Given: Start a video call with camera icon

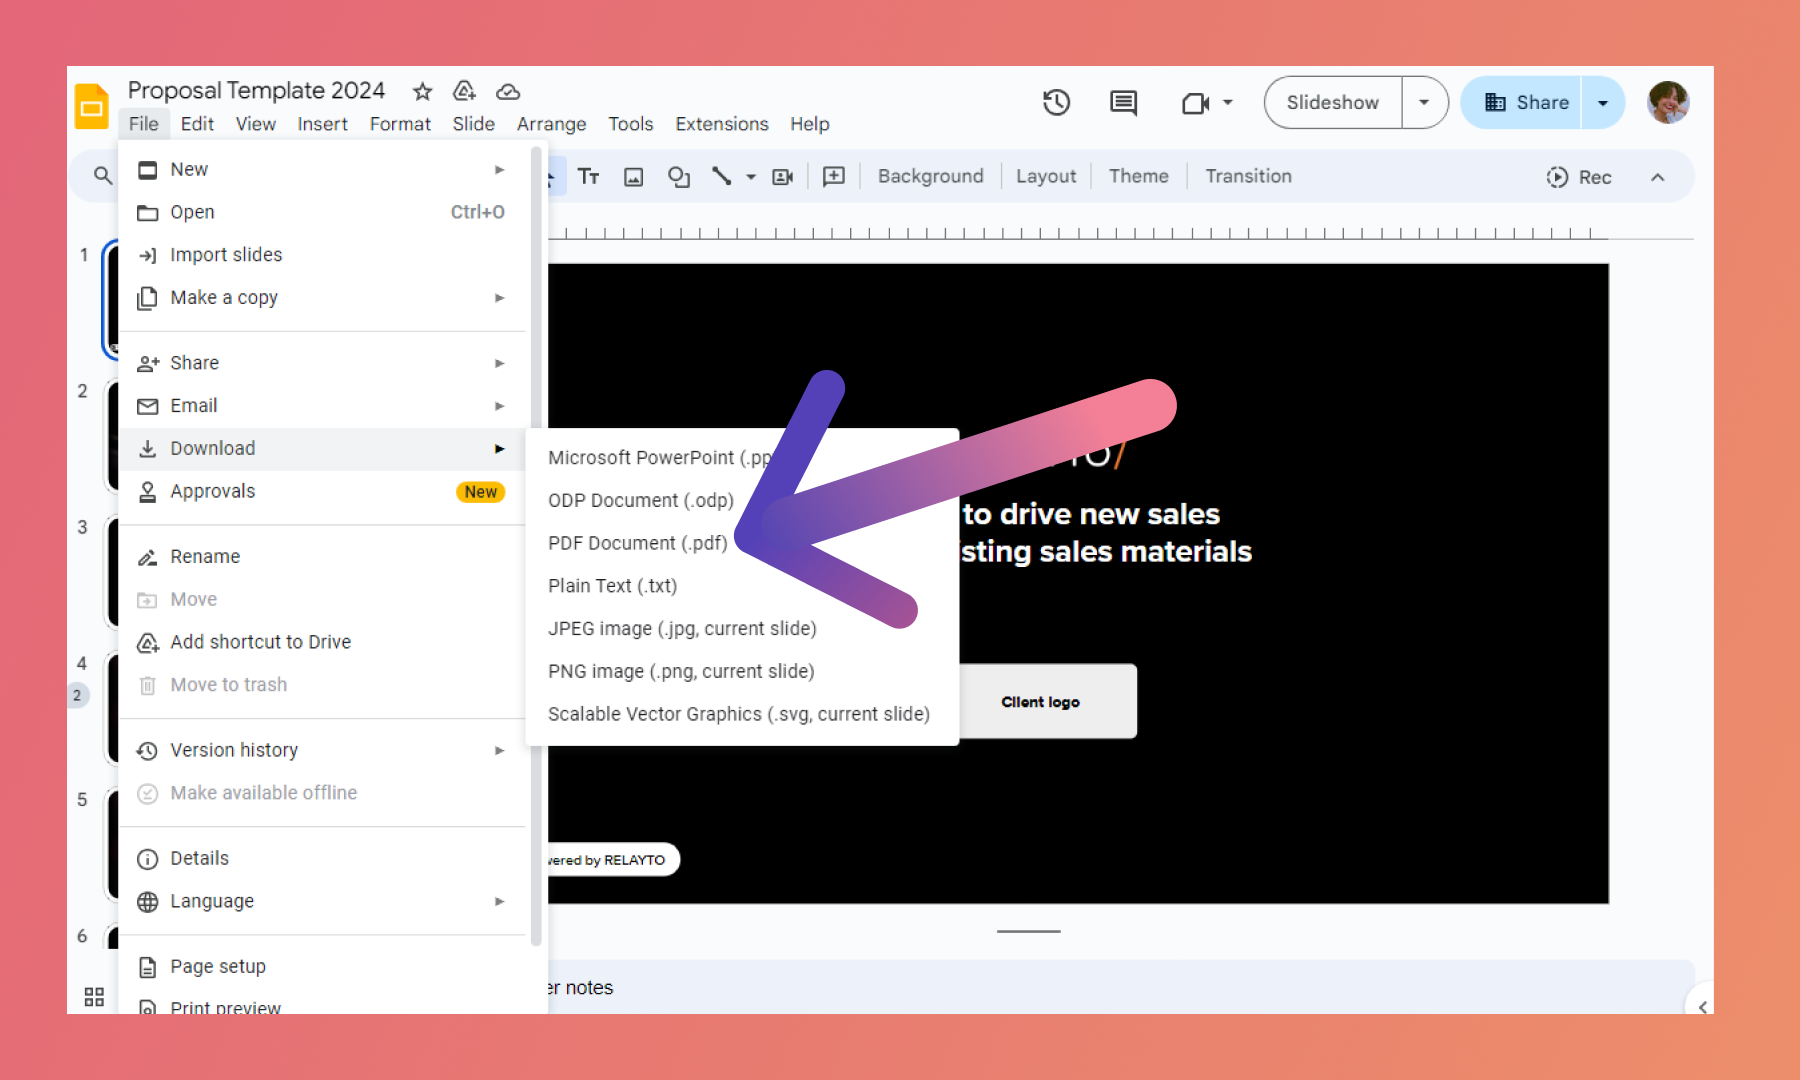Looking at the screenshot, I should pos(1196,103).
